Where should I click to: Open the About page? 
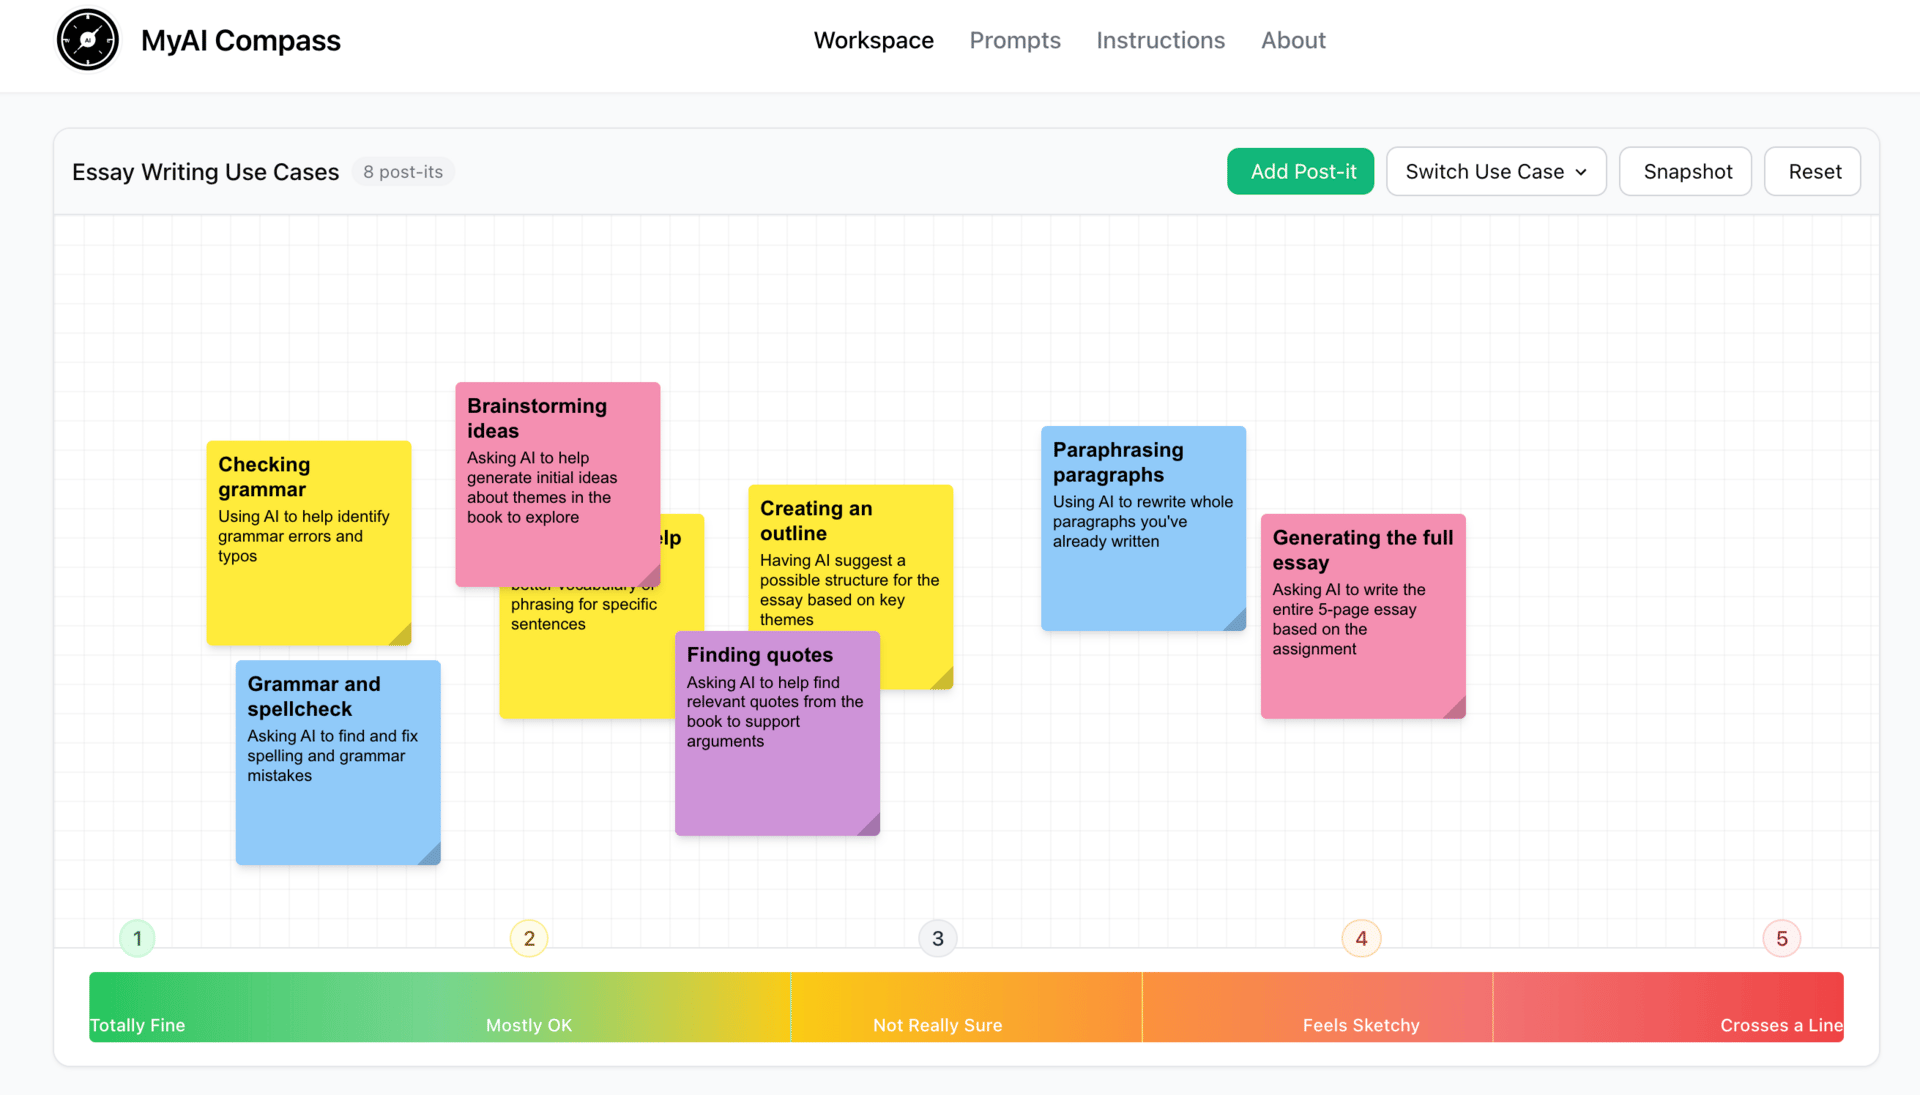[1292, 40]
